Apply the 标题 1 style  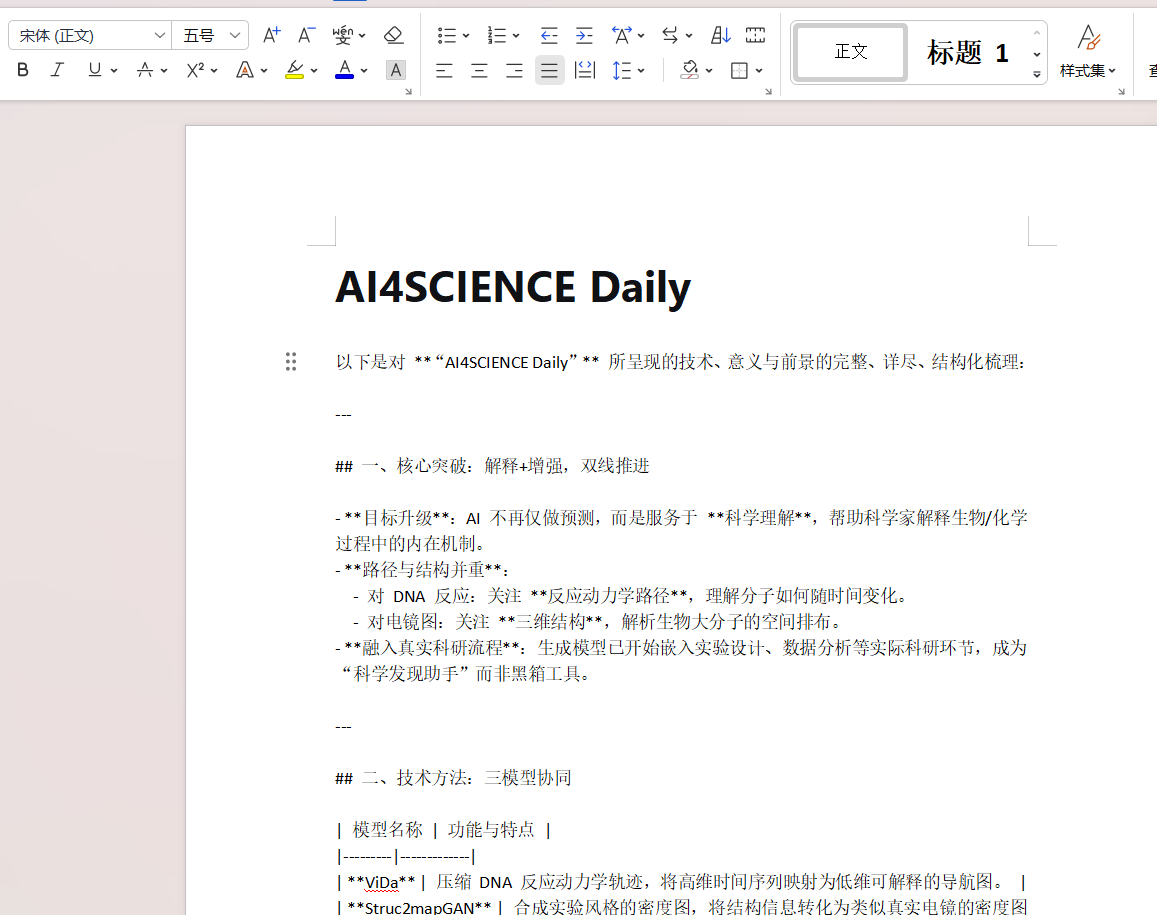coord(967,52)
